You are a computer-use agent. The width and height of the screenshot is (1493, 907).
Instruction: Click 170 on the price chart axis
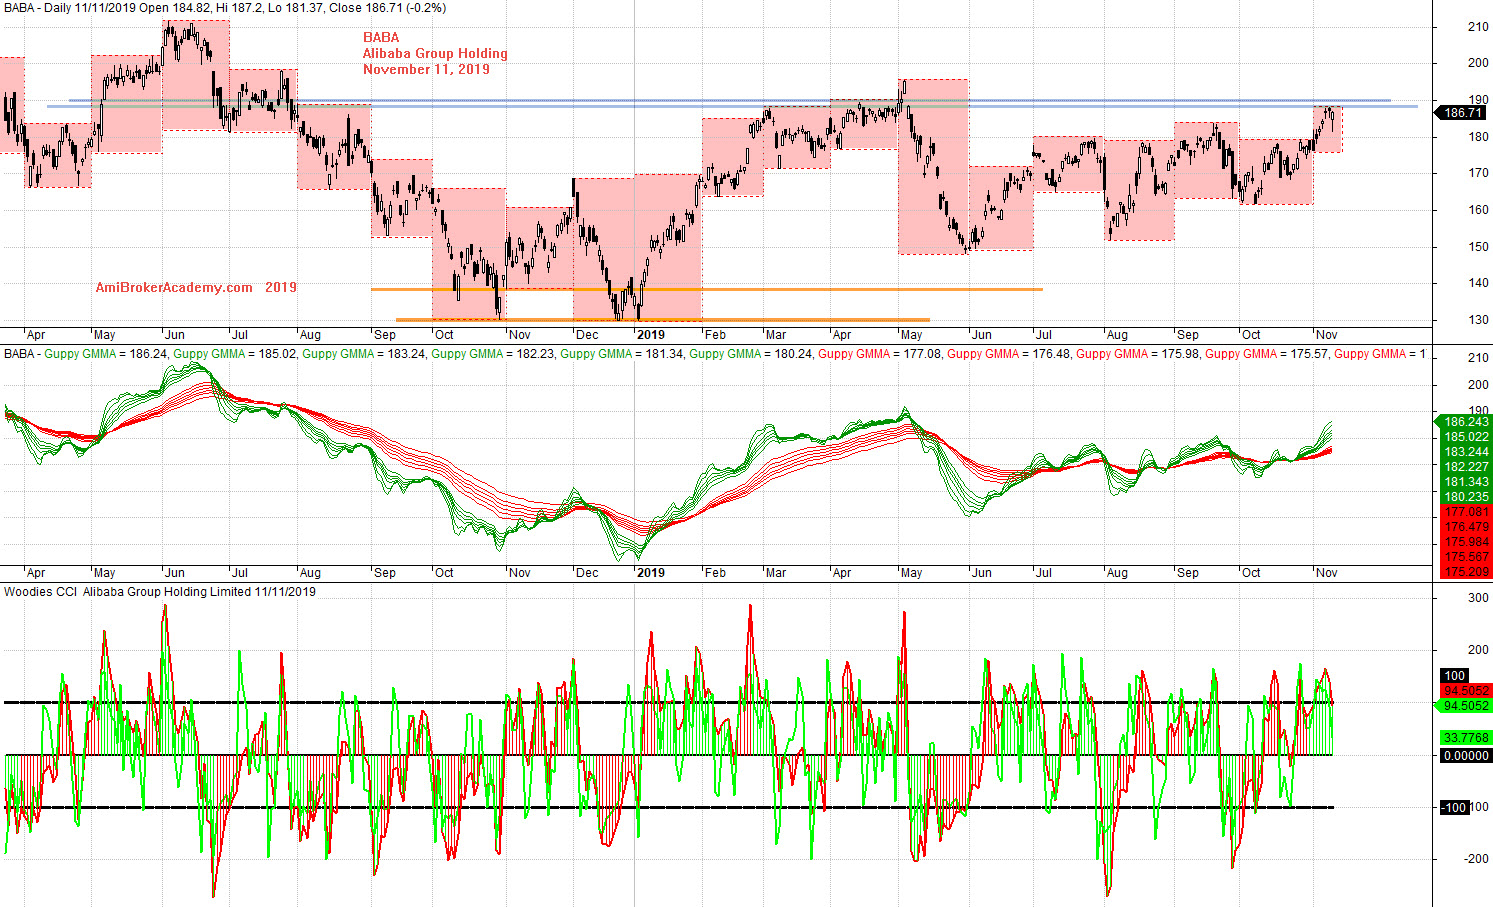click(x=1477, y=173)
